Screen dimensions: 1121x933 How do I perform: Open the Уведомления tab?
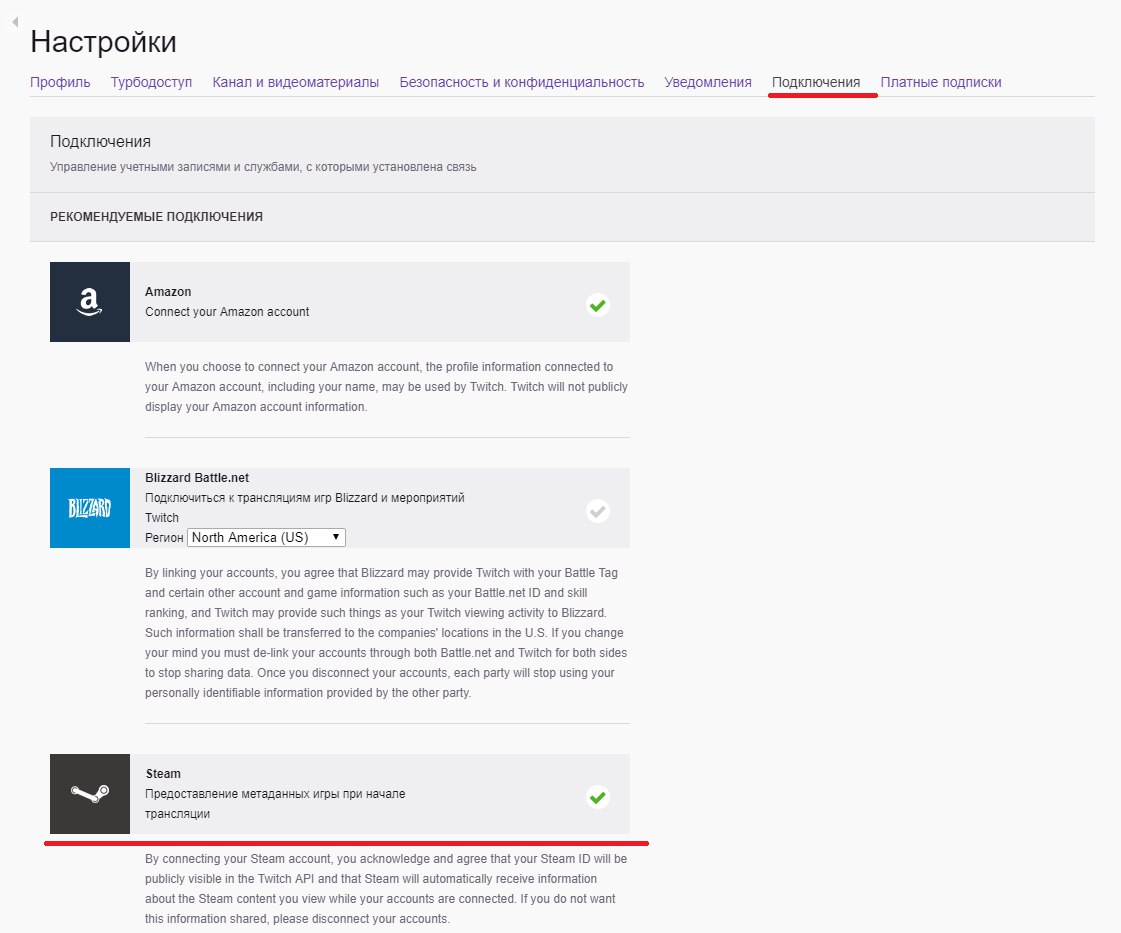[x=707, y=82]
